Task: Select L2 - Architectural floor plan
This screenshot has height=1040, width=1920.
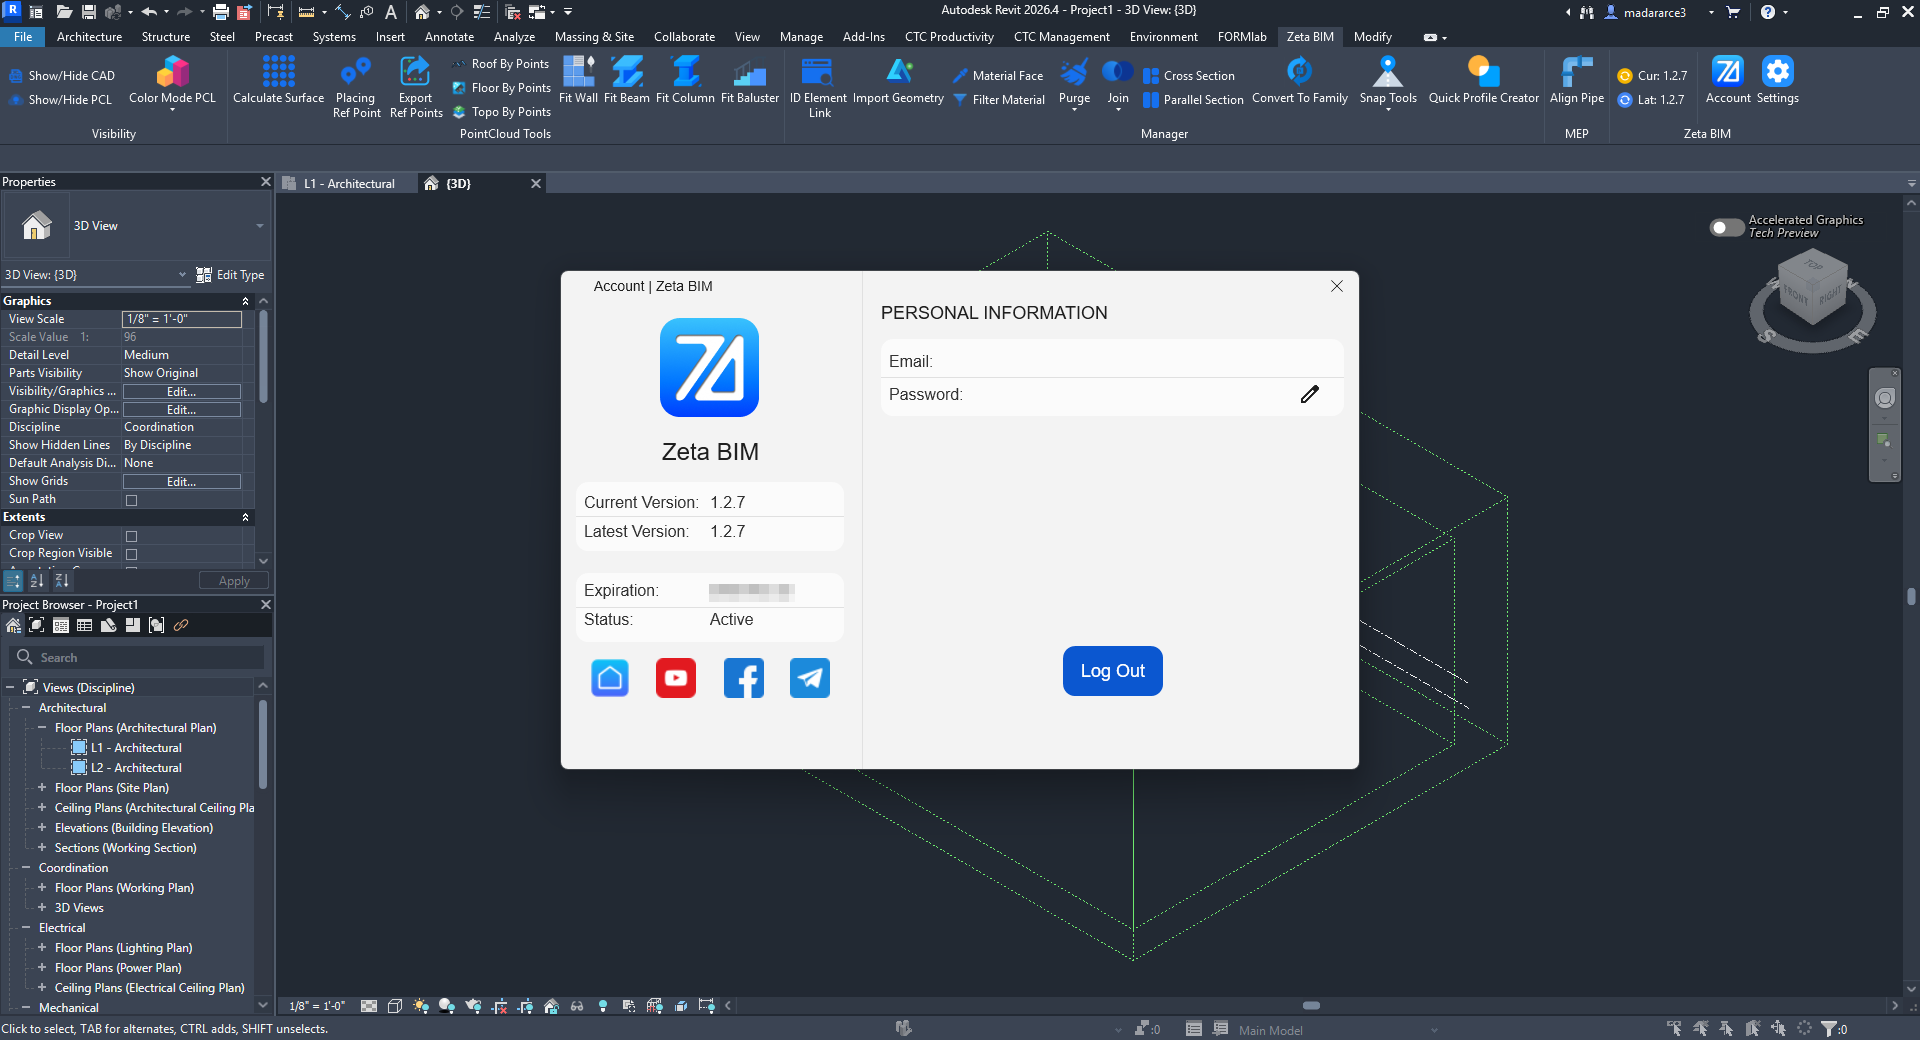Action: pyautogui.click(x=136, y=768)
